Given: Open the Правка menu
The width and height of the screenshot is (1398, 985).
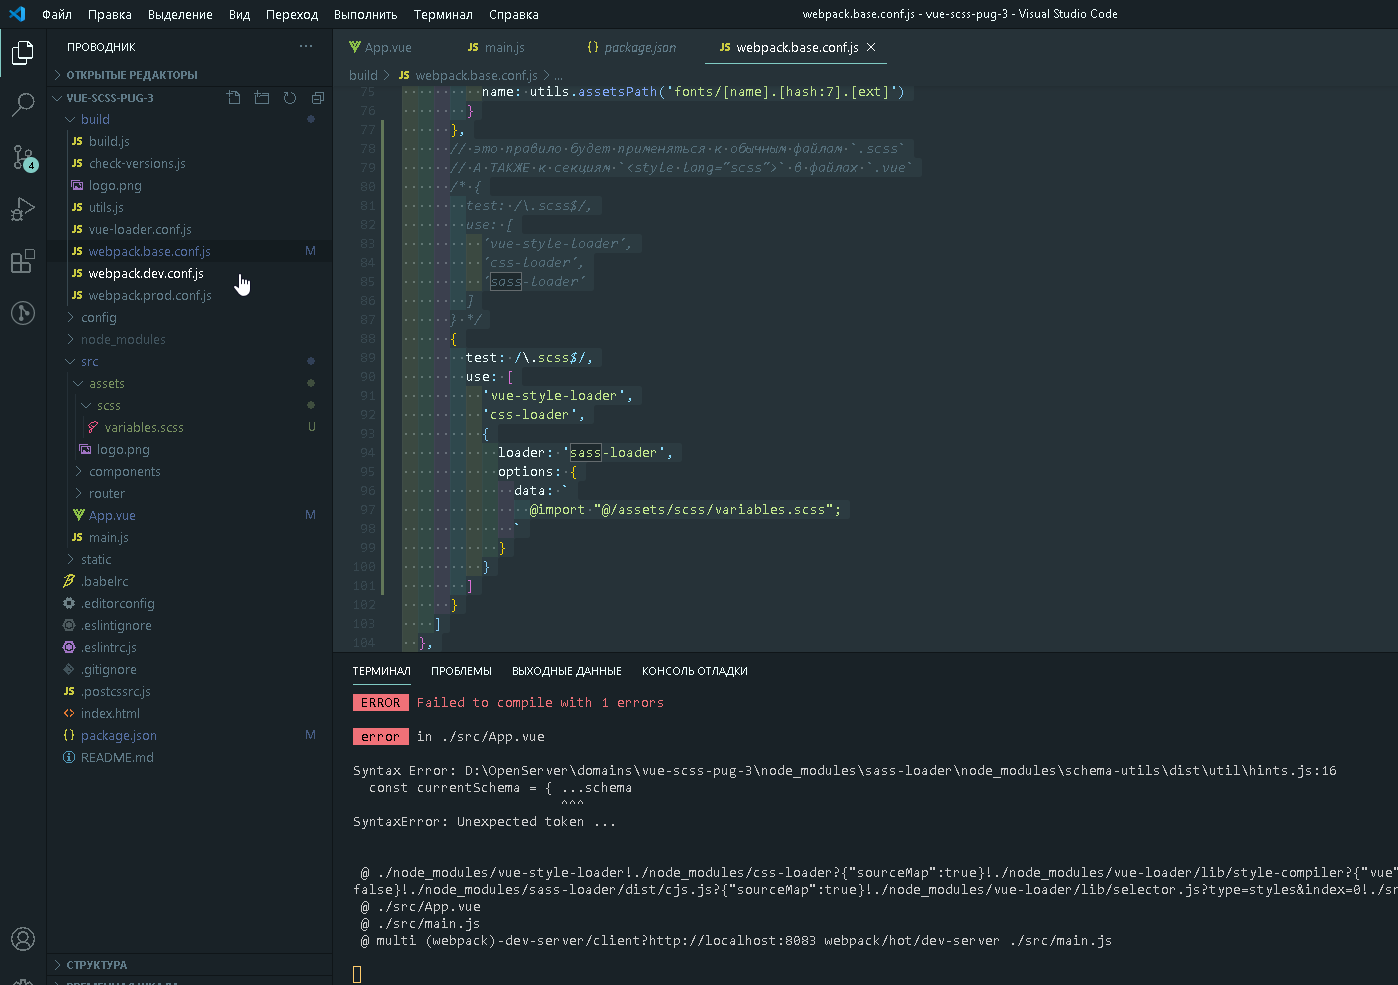Looking at the screenshot, I should click(x=109, y=15).
